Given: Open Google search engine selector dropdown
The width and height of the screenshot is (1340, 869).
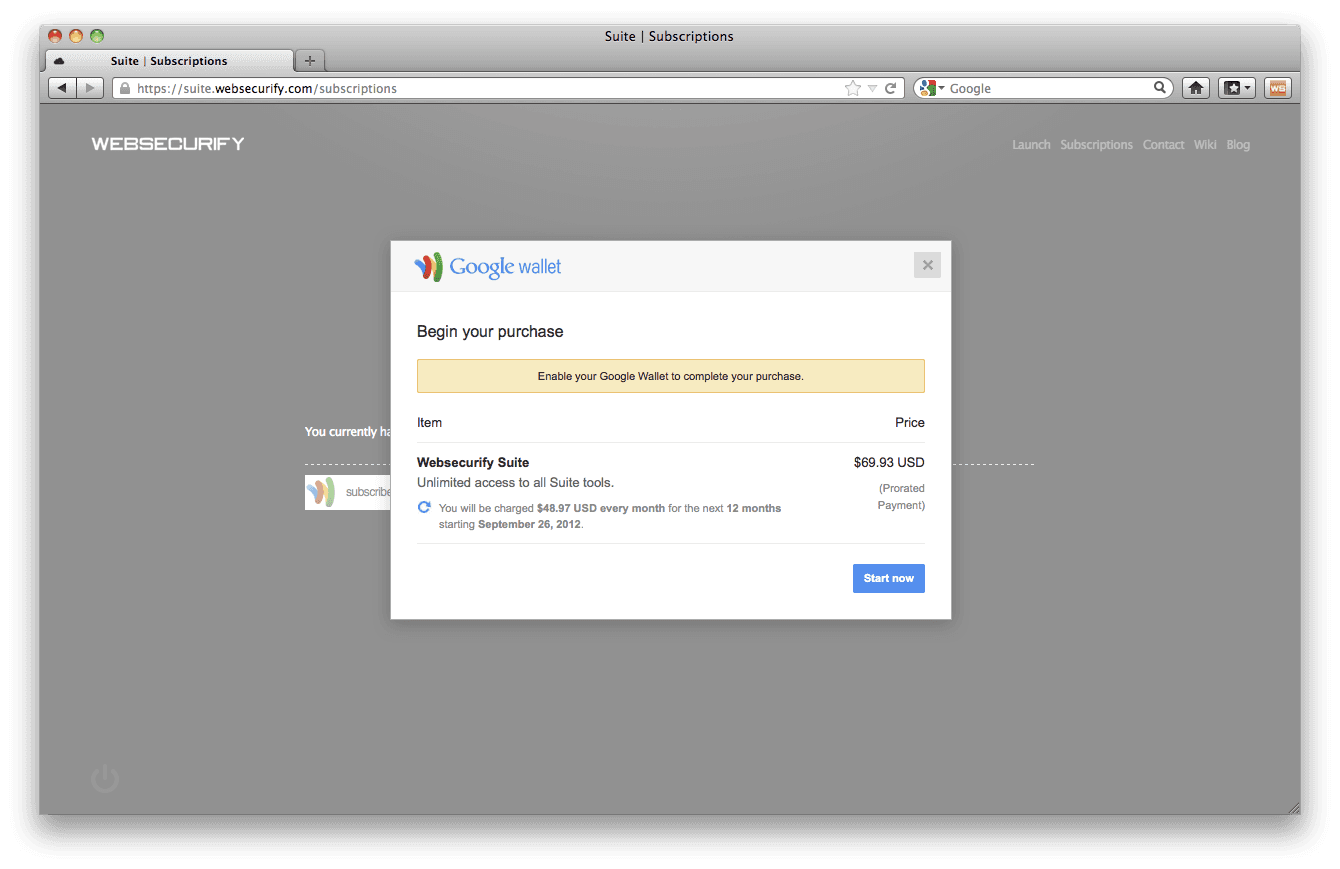Looking at the screenshot, I should (x=931, y=88).
